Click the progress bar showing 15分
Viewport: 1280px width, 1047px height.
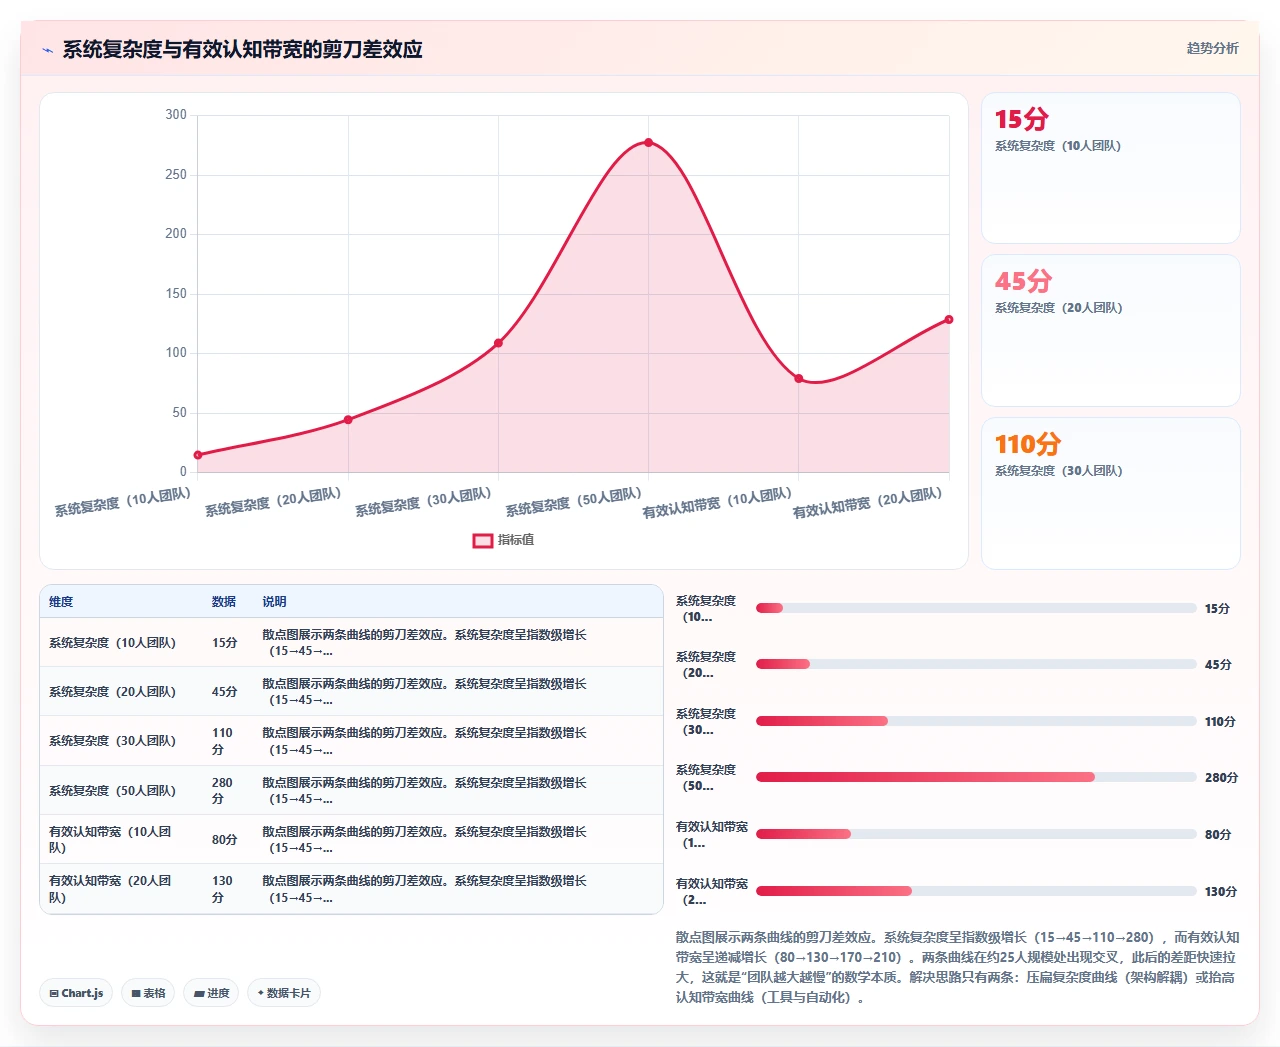pos(976,608)
